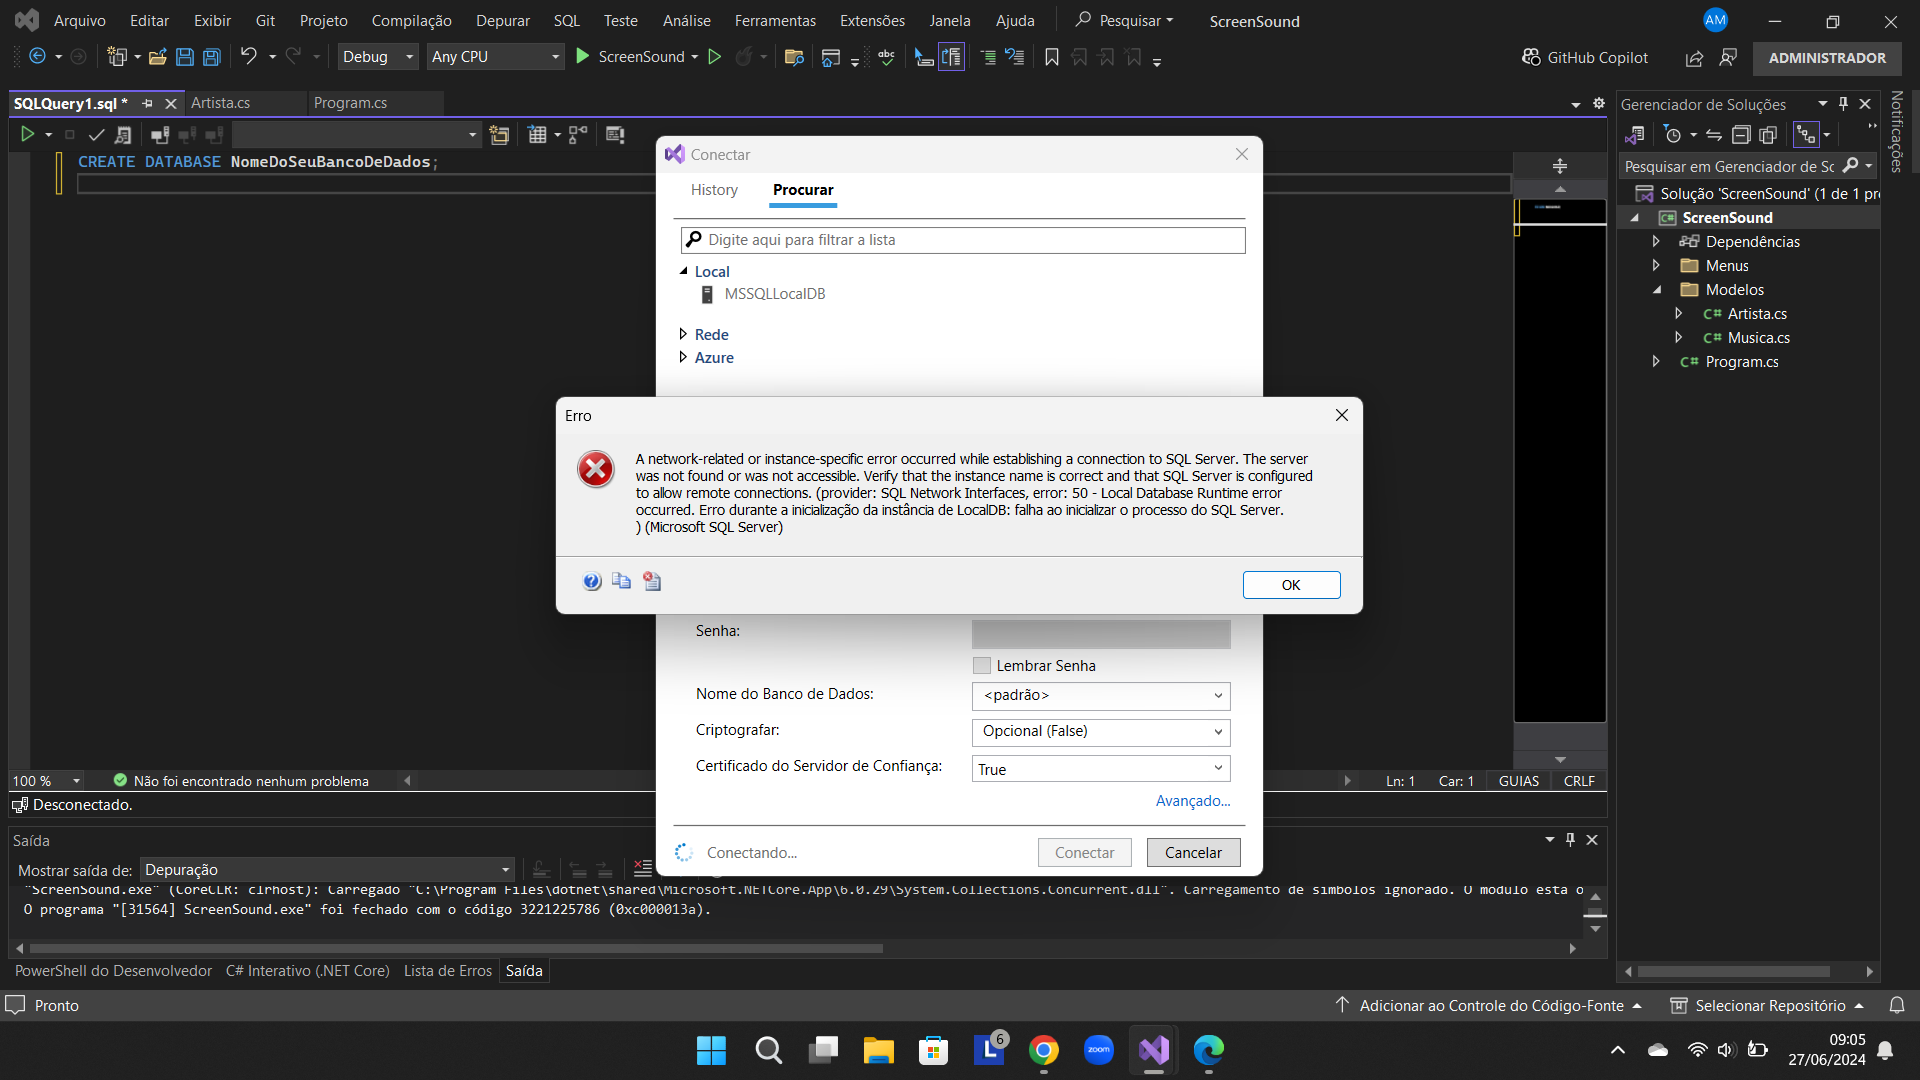The image size is (1920, 1080).
Task: Select MSSQLLocalDB server in list
Action: [x=775, y=294]
